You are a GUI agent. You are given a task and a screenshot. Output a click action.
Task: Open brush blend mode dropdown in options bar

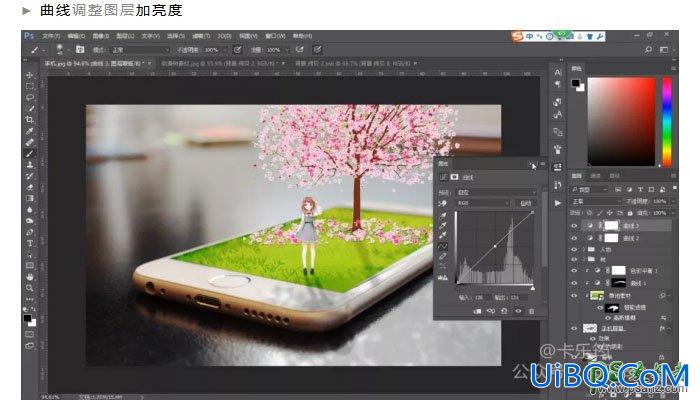tap(140, 50)
